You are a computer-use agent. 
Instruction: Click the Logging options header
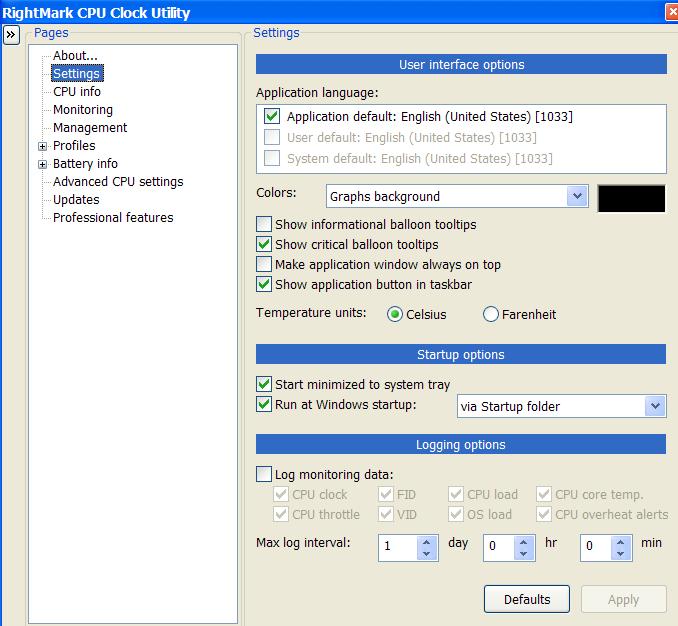[461, 444]
